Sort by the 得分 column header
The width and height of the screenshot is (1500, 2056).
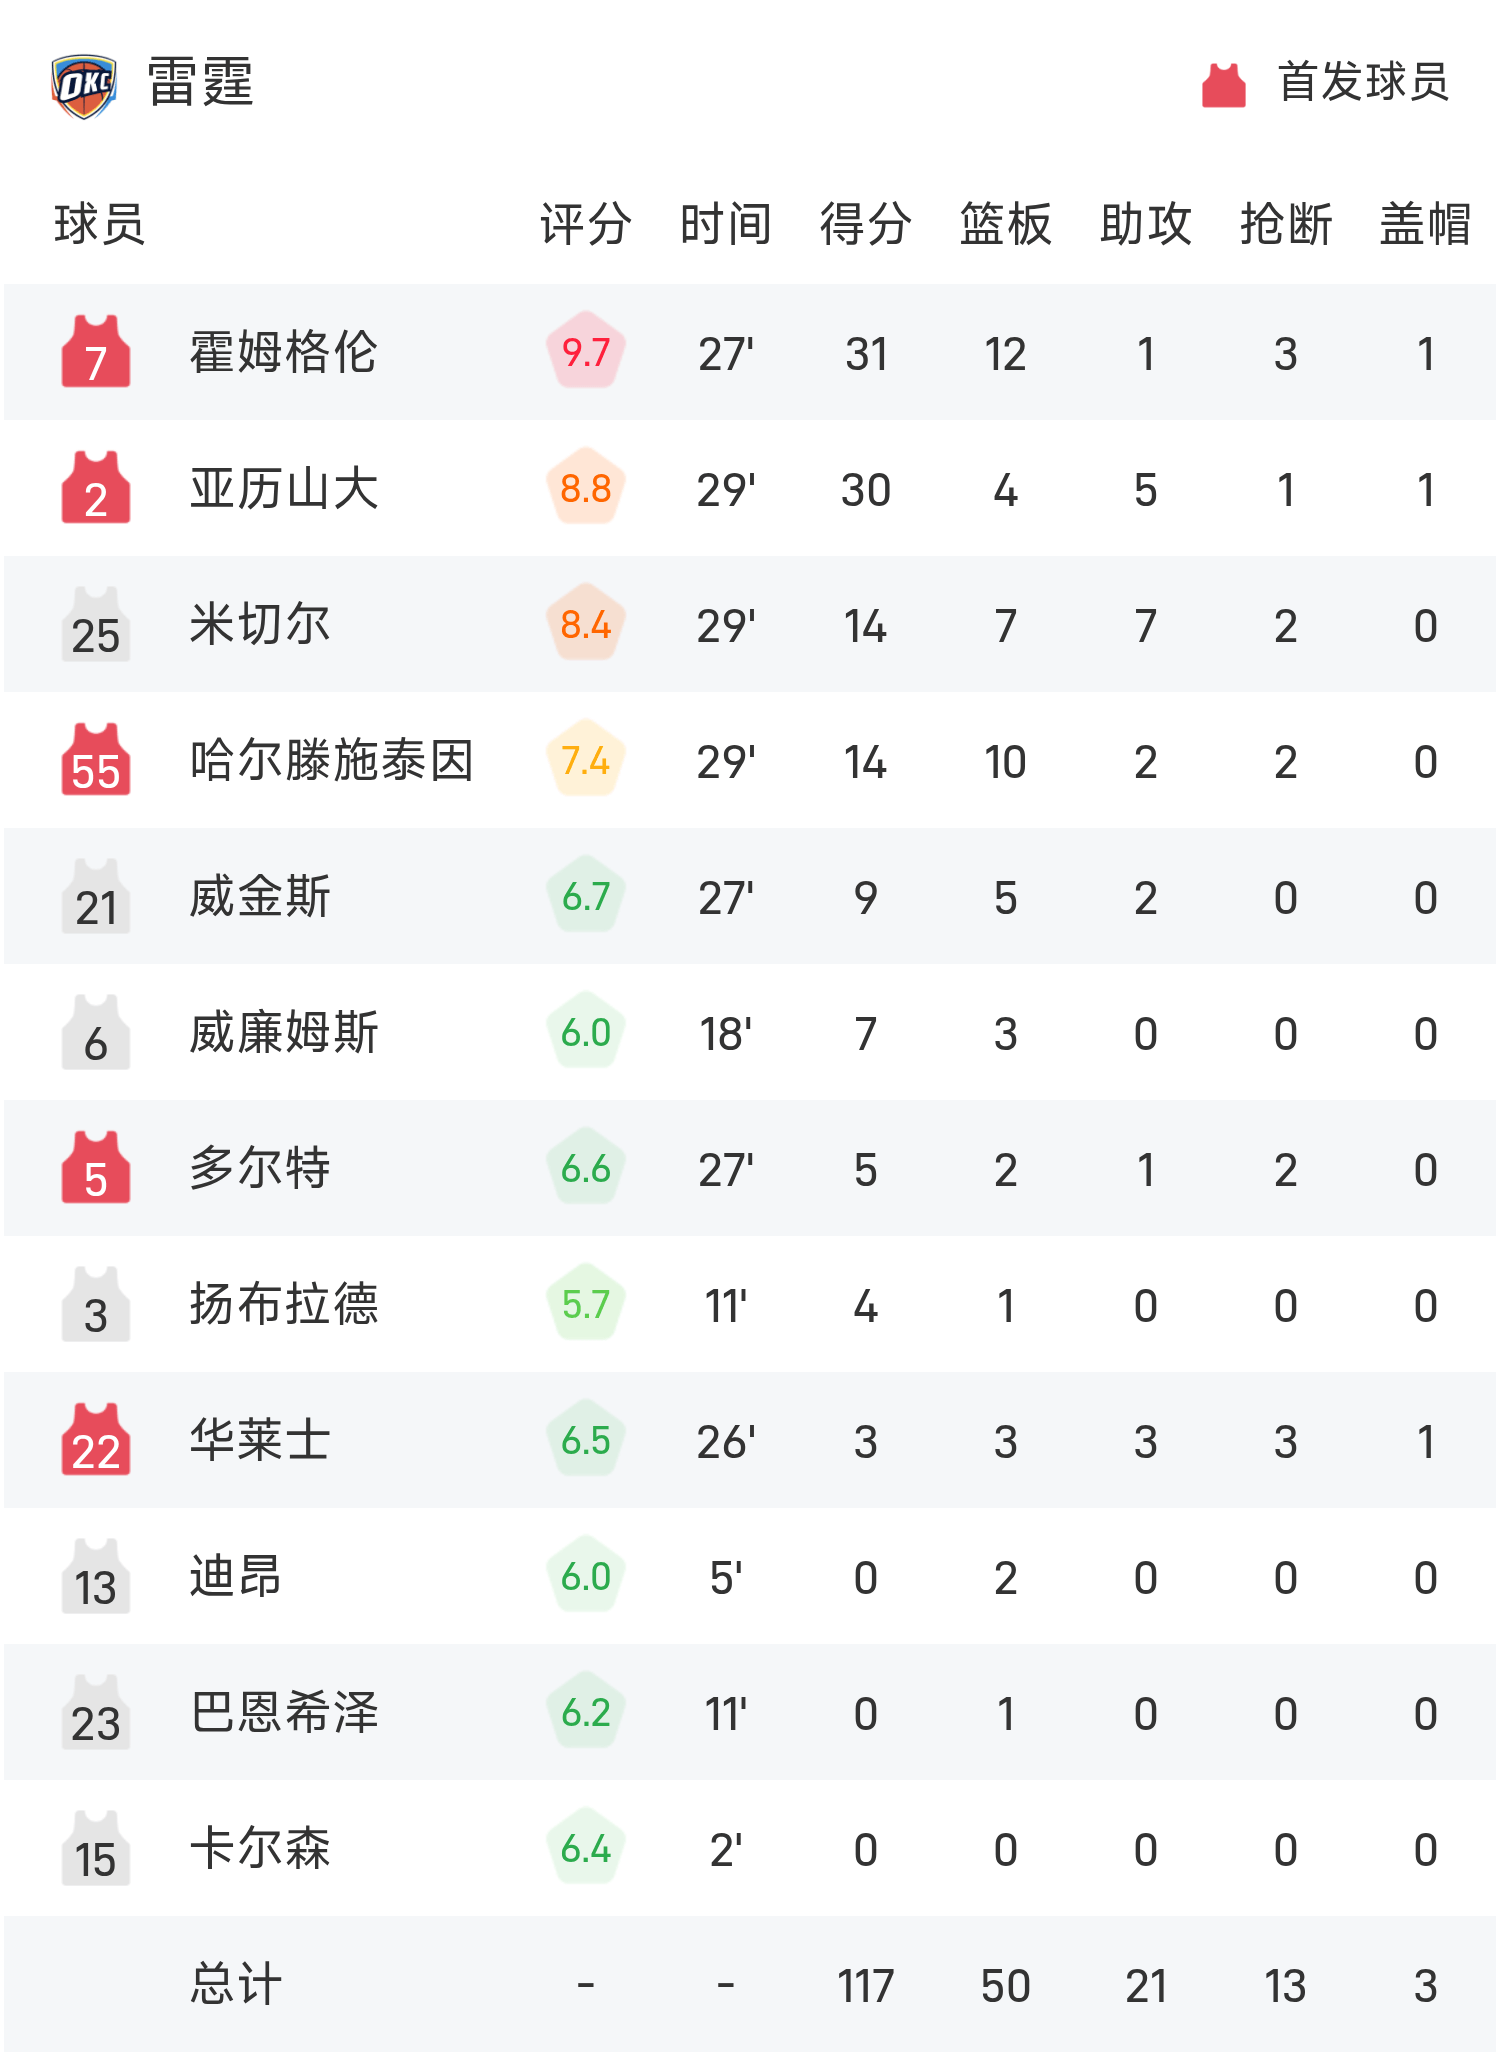866,224
